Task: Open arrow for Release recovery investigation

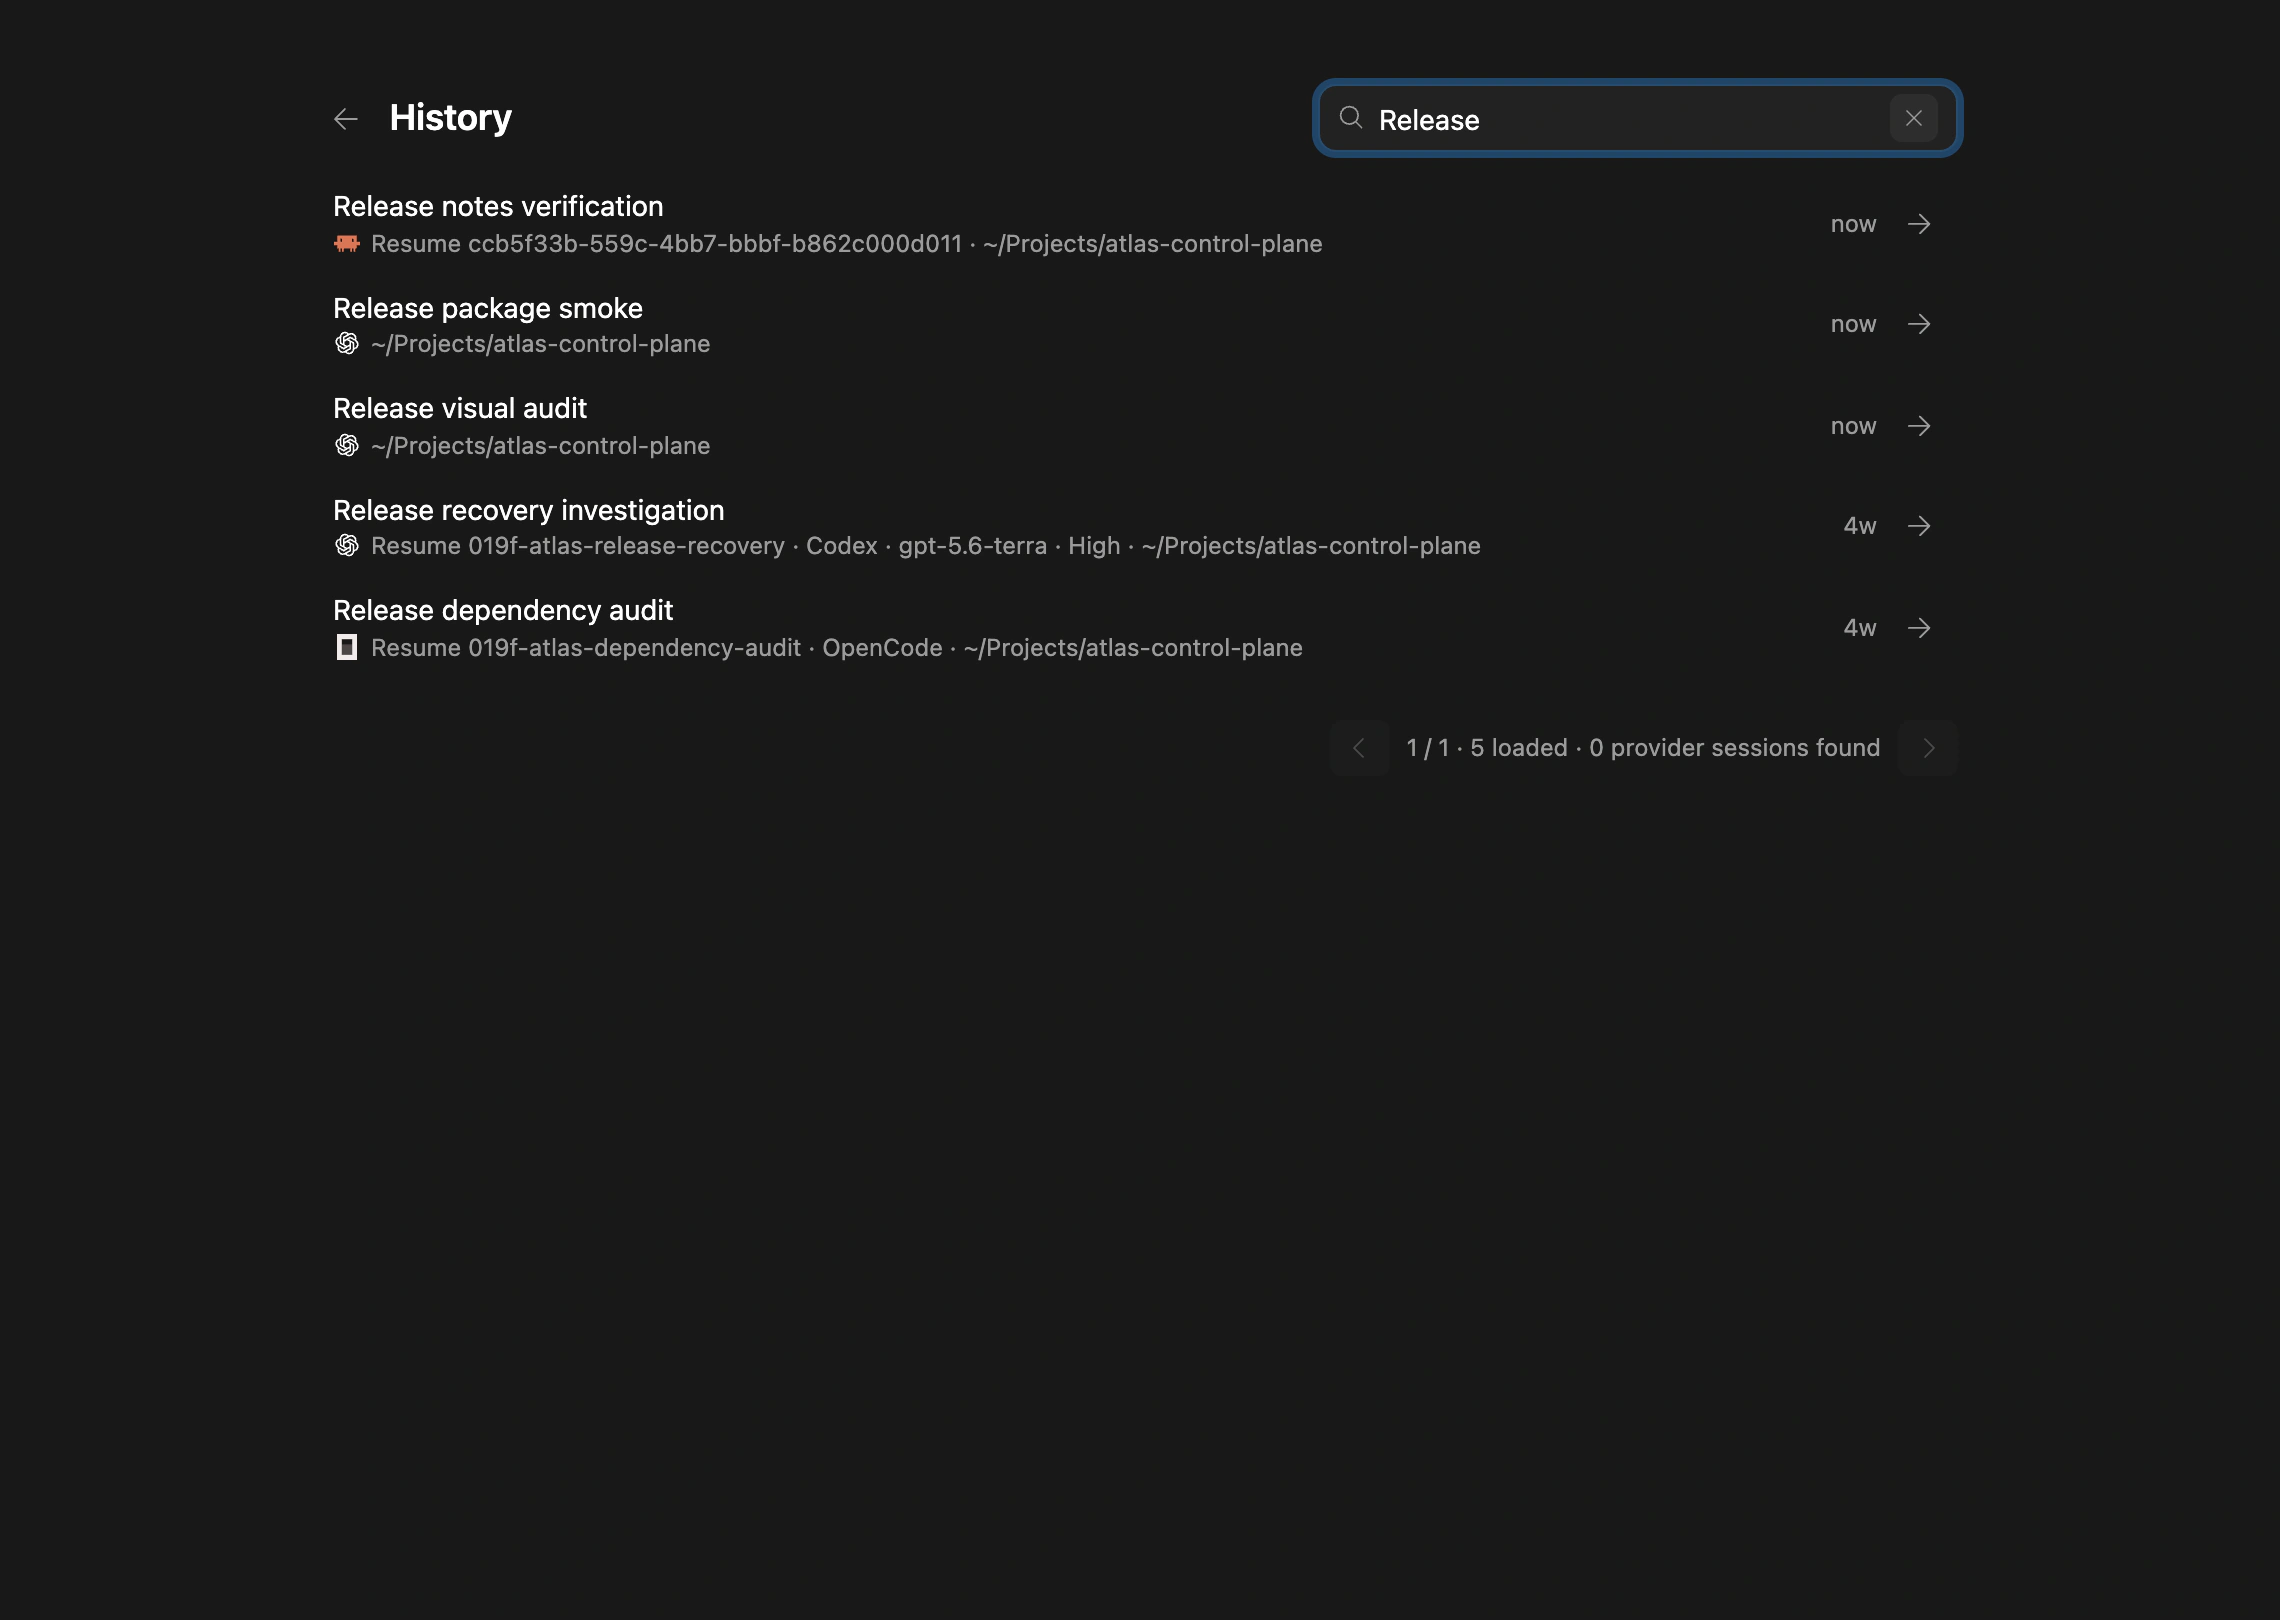Action: [x=1919, y=526]
